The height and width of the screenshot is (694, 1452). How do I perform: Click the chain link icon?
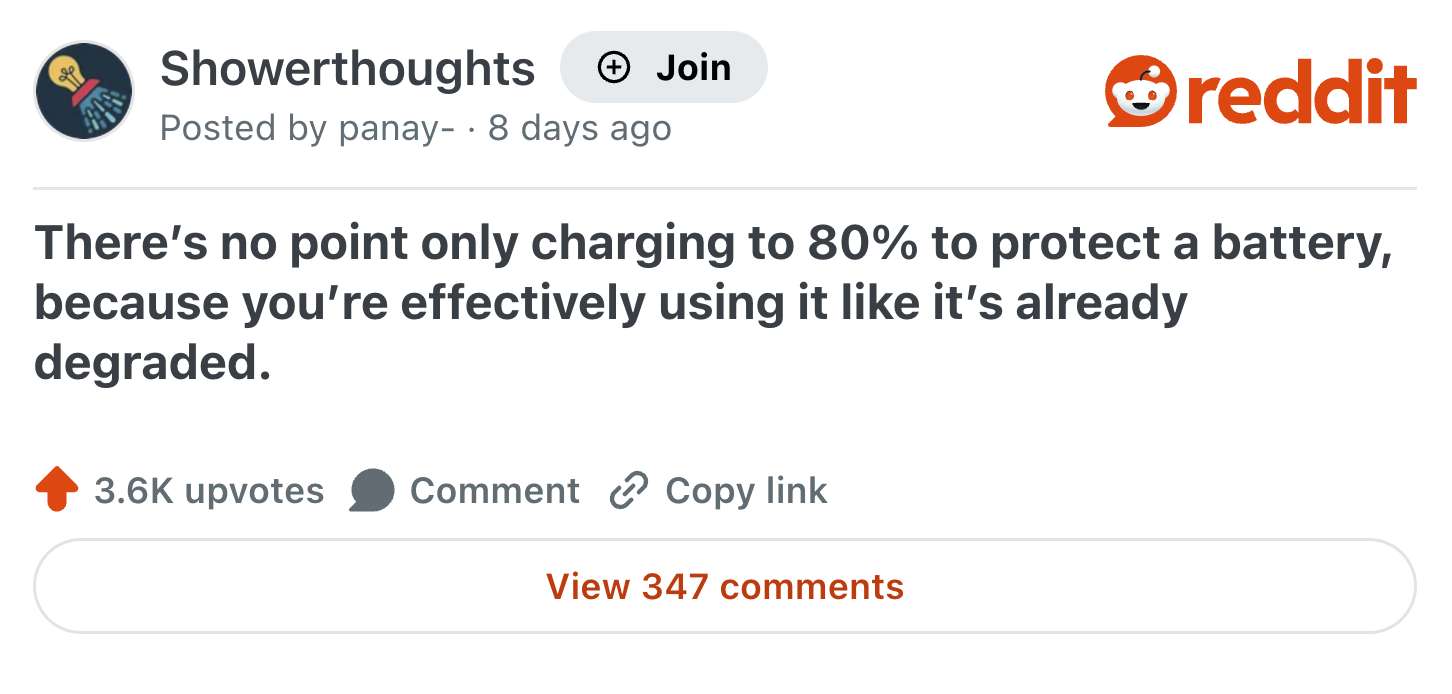(x=630, y=491)
